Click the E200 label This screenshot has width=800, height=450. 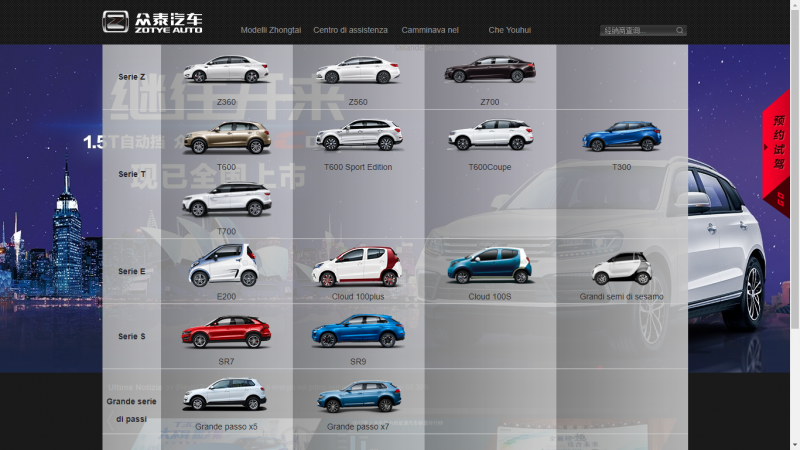(226, 296)
